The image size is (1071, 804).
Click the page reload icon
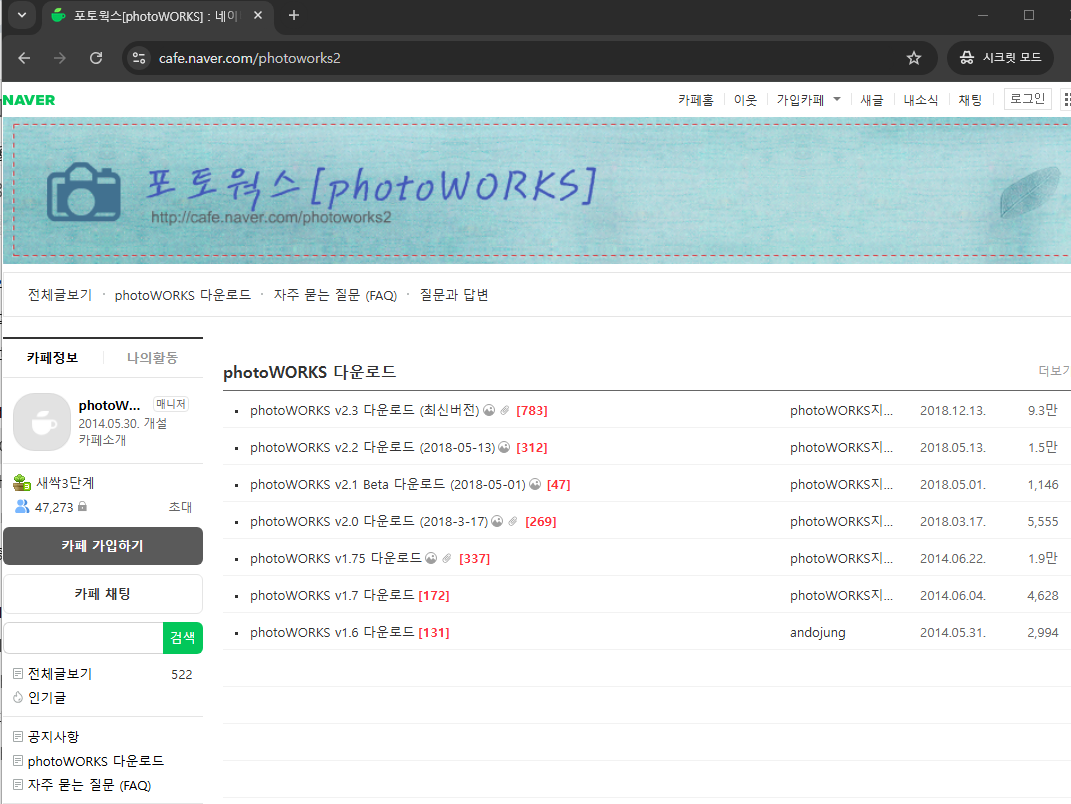[96, 58]
